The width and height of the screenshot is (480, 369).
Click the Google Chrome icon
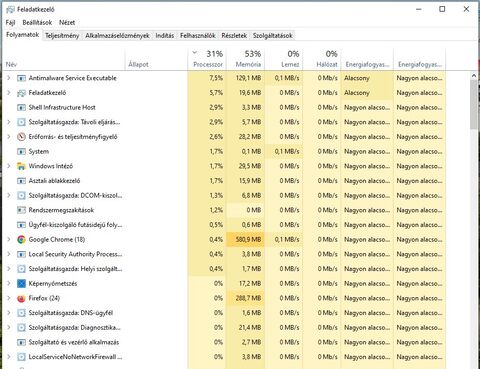pos(21,240)
